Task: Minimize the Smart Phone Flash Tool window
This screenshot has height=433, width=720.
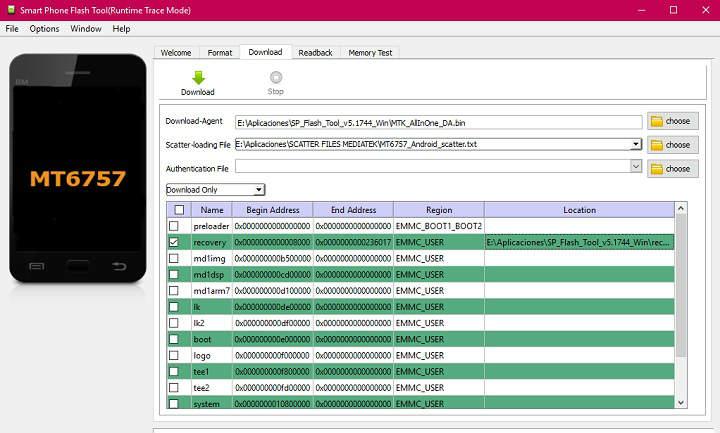Action: click(641, 10)
